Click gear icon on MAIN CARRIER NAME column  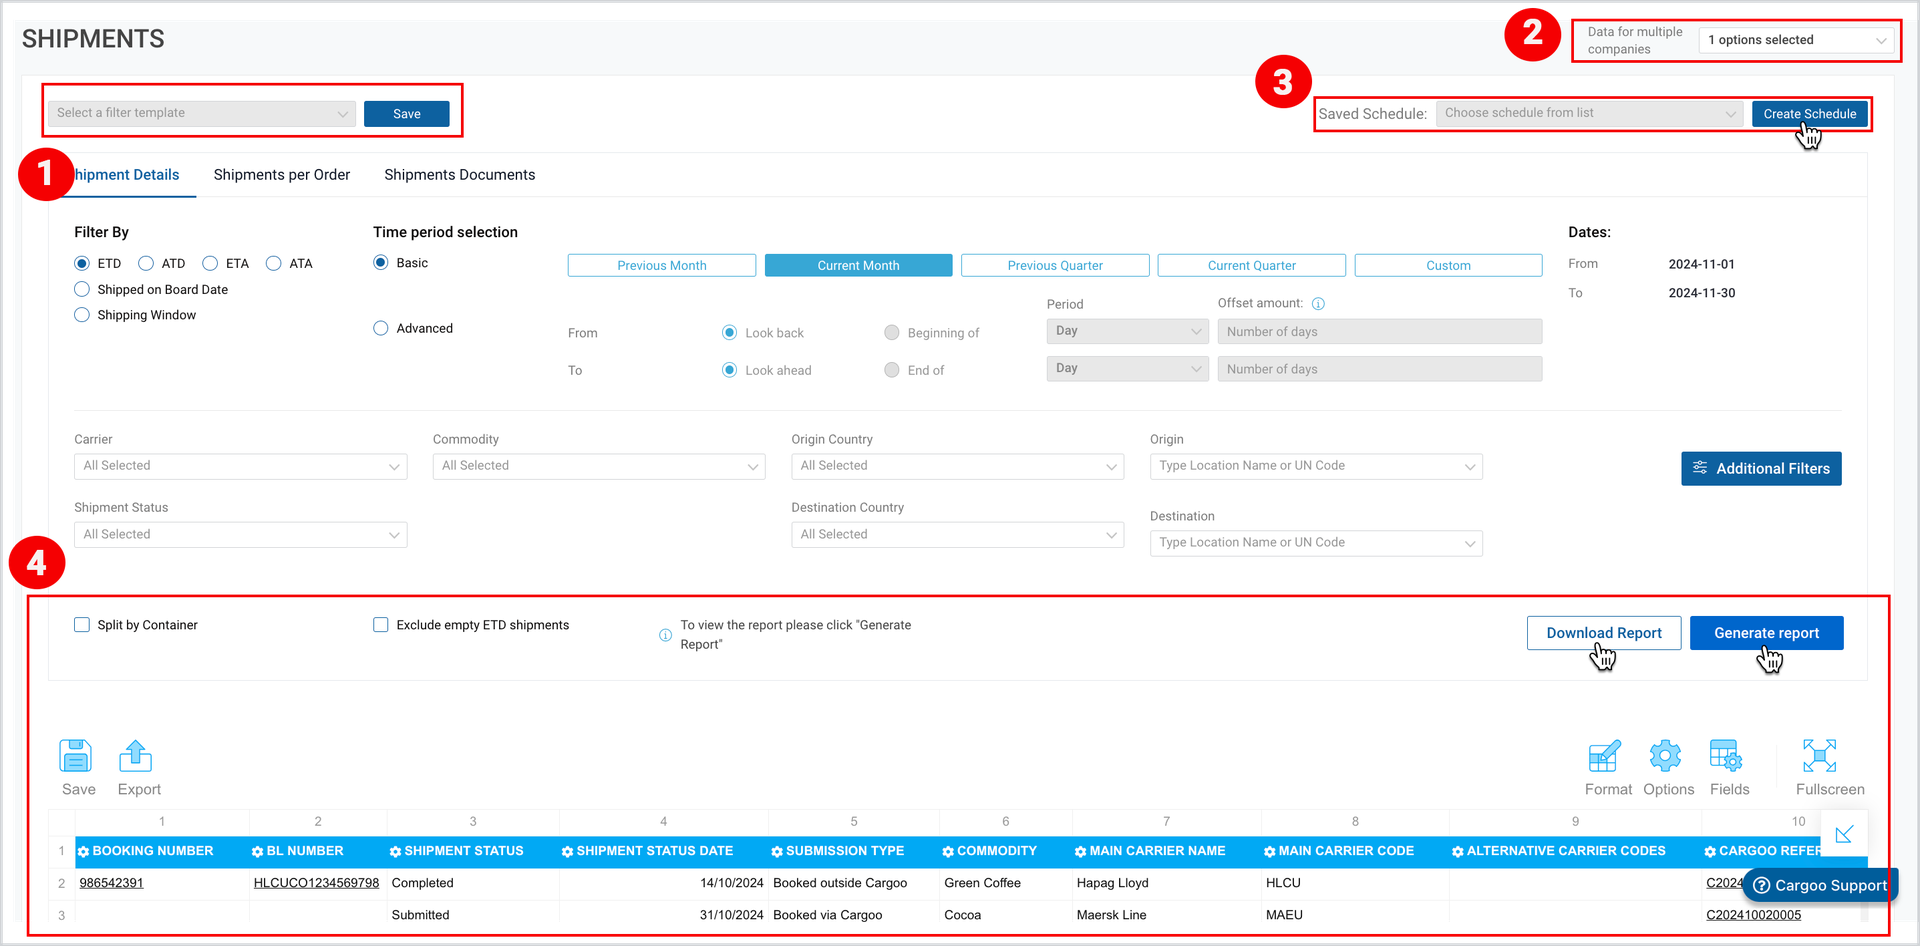(1081, 852)
